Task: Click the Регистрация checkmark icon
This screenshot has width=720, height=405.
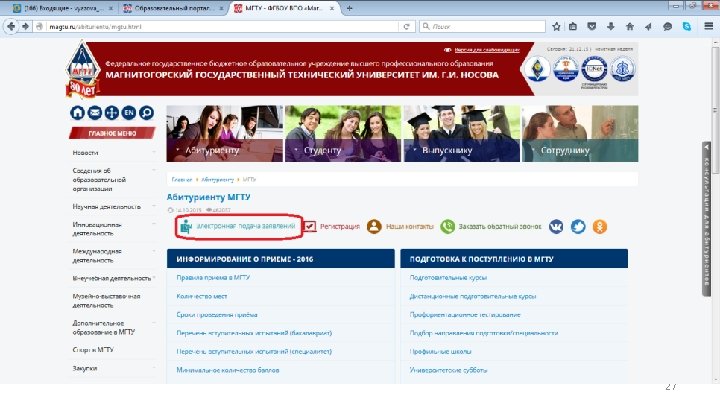Action: tap(310, 226)
